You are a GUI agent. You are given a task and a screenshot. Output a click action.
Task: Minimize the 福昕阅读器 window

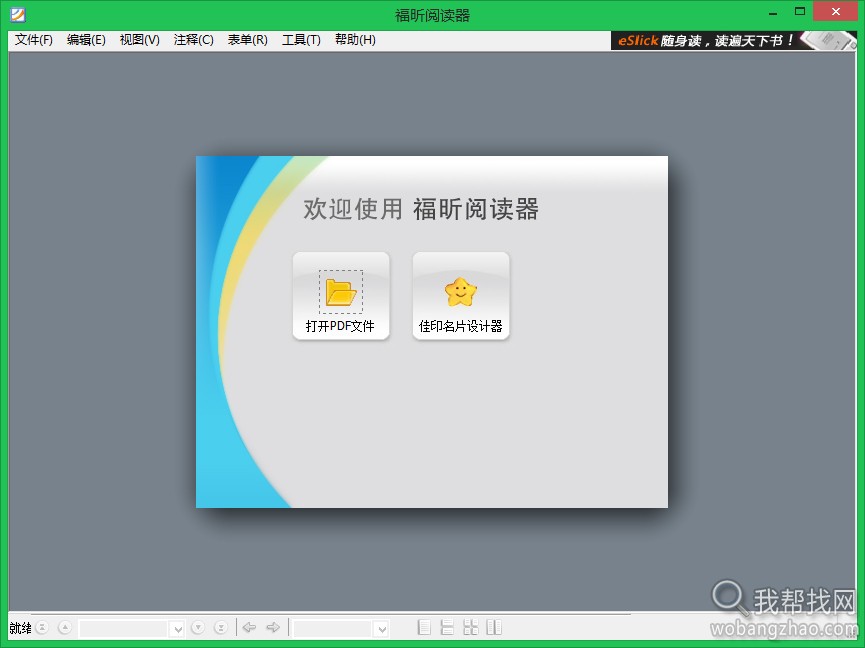tap(773, 12)
